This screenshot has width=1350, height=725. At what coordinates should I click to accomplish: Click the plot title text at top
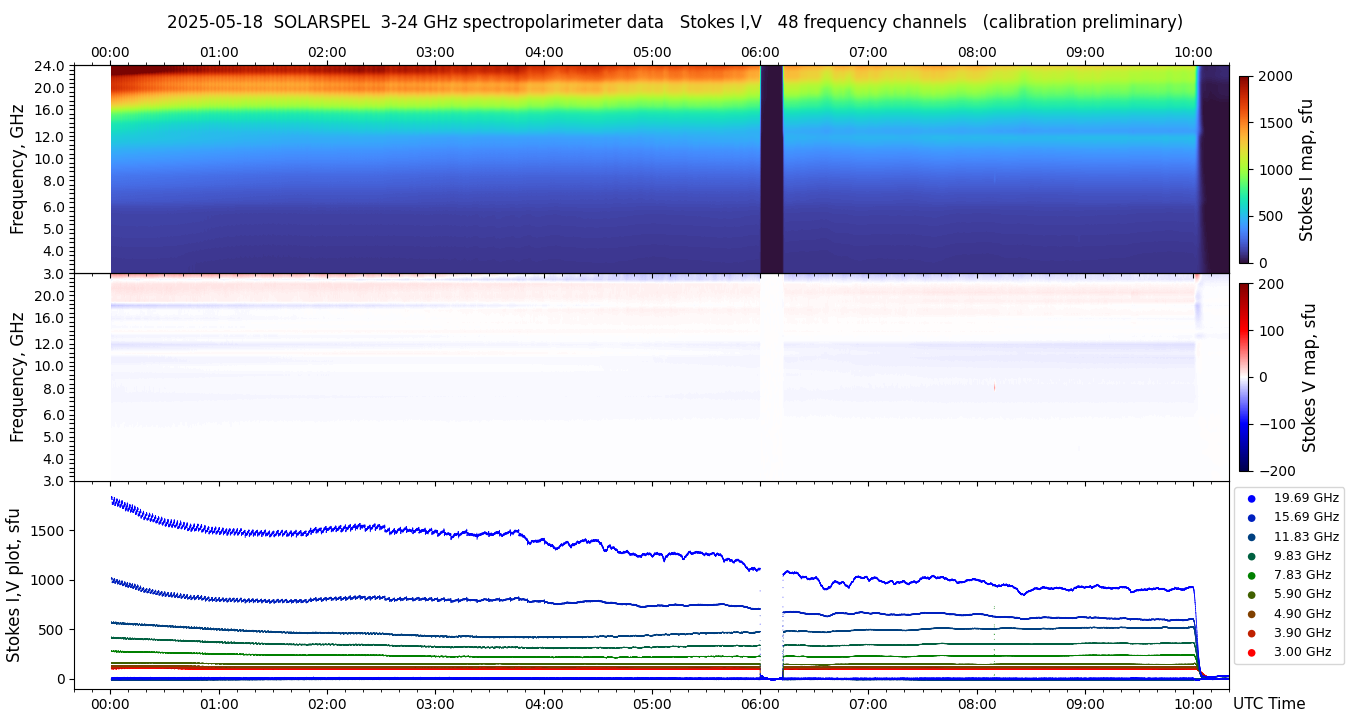pos(674,22)
